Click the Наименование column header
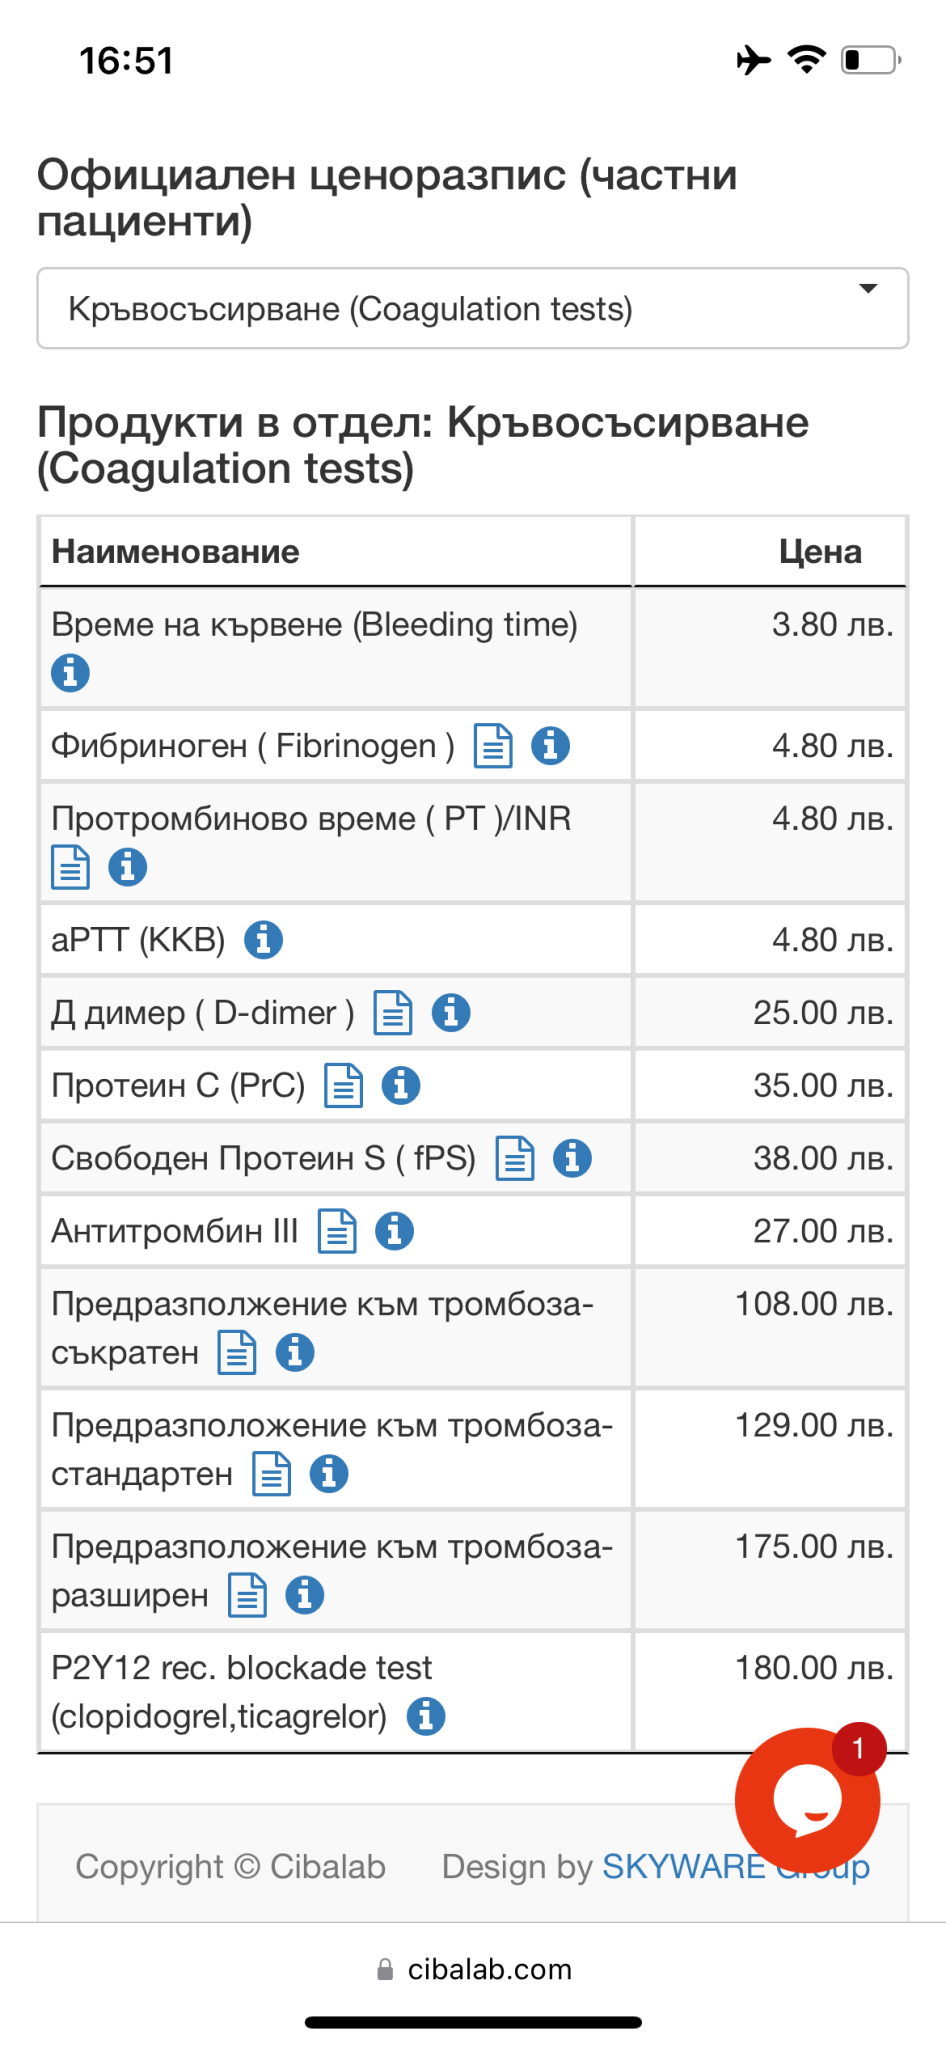Viewport: 946px width, 2048px height. tap(176, 552)
